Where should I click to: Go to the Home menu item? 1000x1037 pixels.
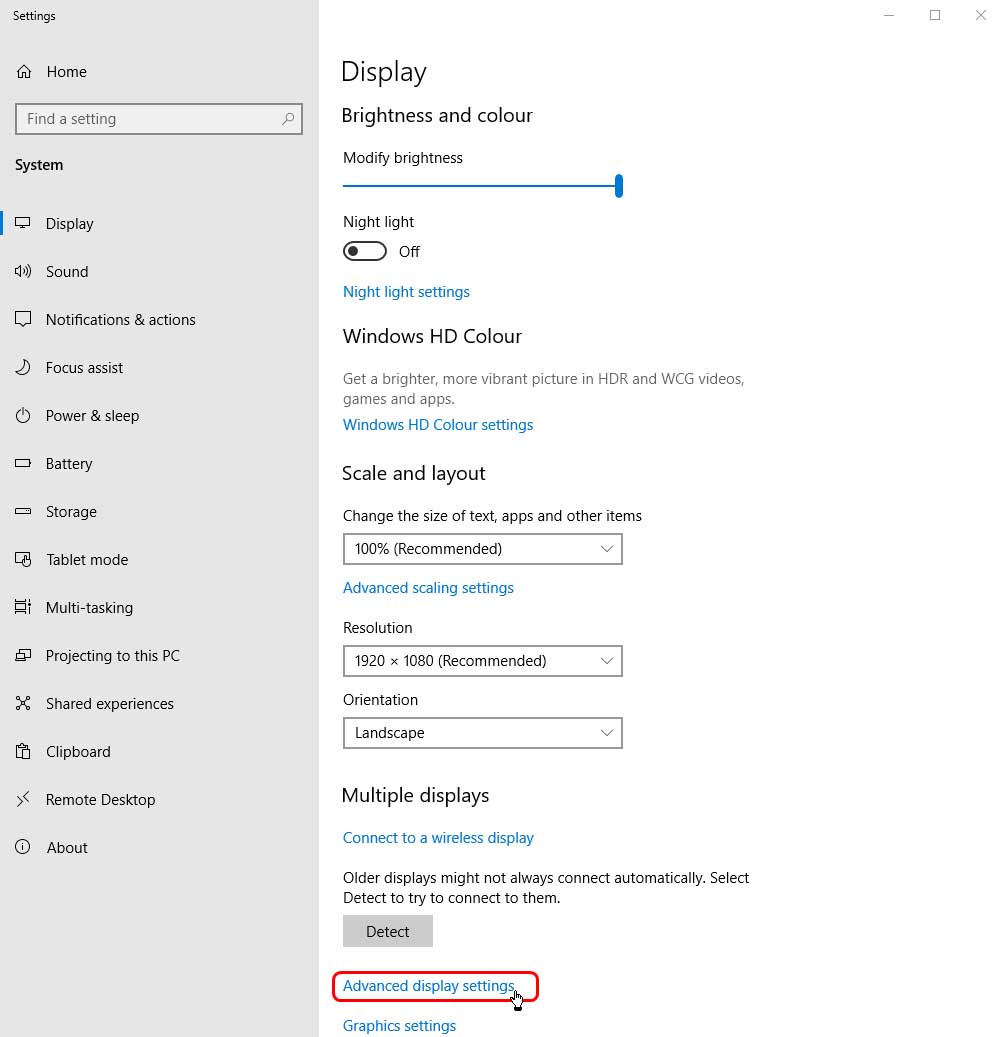click(x=66, y=71)
